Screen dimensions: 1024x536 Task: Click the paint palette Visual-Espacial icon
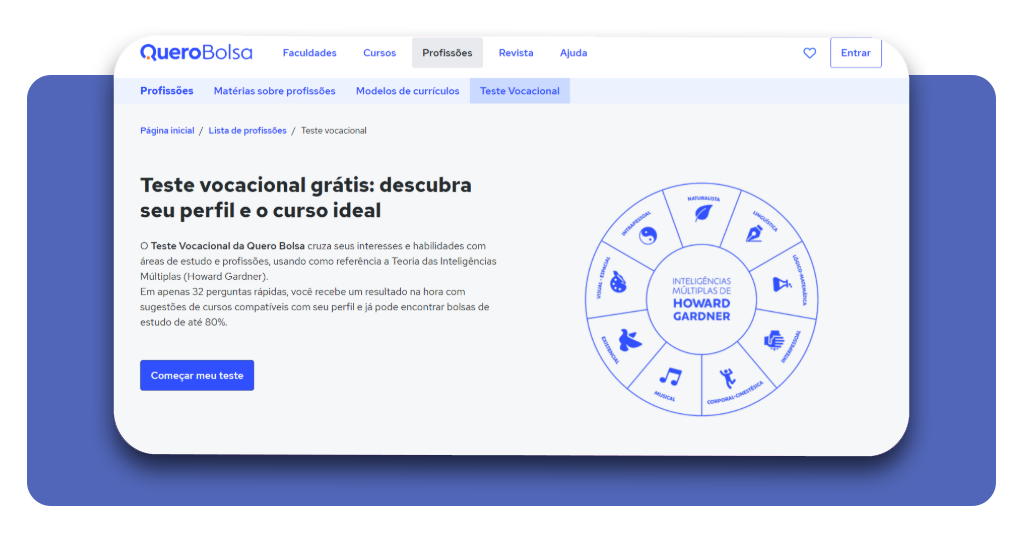(618, 283)
